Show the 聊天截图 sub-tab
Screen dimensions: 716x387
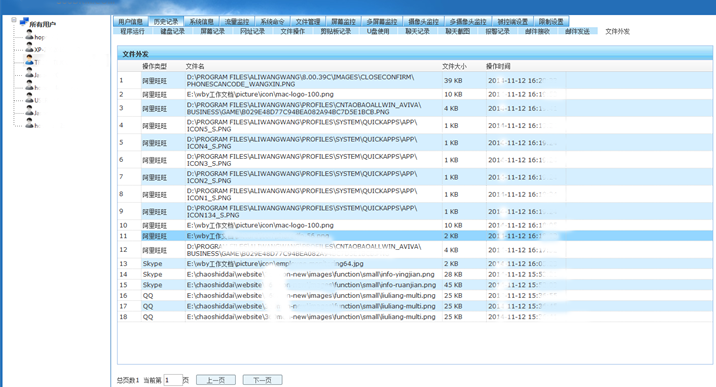[x=458, y=31]
